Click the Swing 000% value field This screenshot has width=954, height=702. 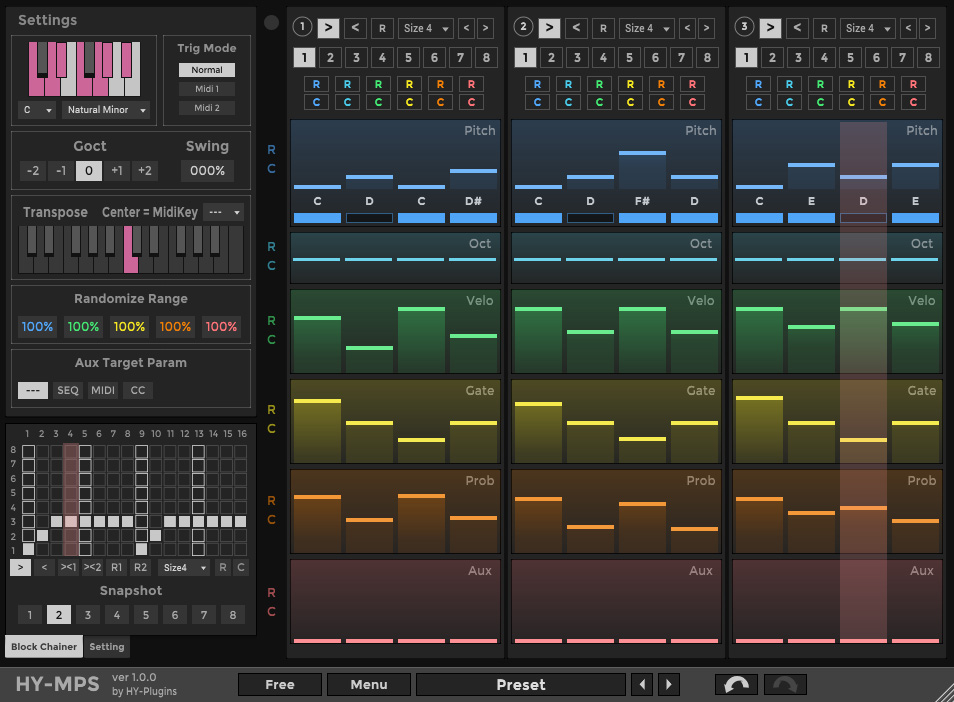[207, 171]
